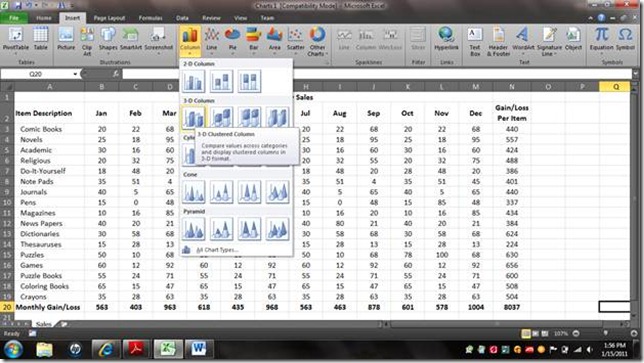Open Adobe Reader from taskbar
This screenshot has height=363, width=644.
click(x=137, y=349)
